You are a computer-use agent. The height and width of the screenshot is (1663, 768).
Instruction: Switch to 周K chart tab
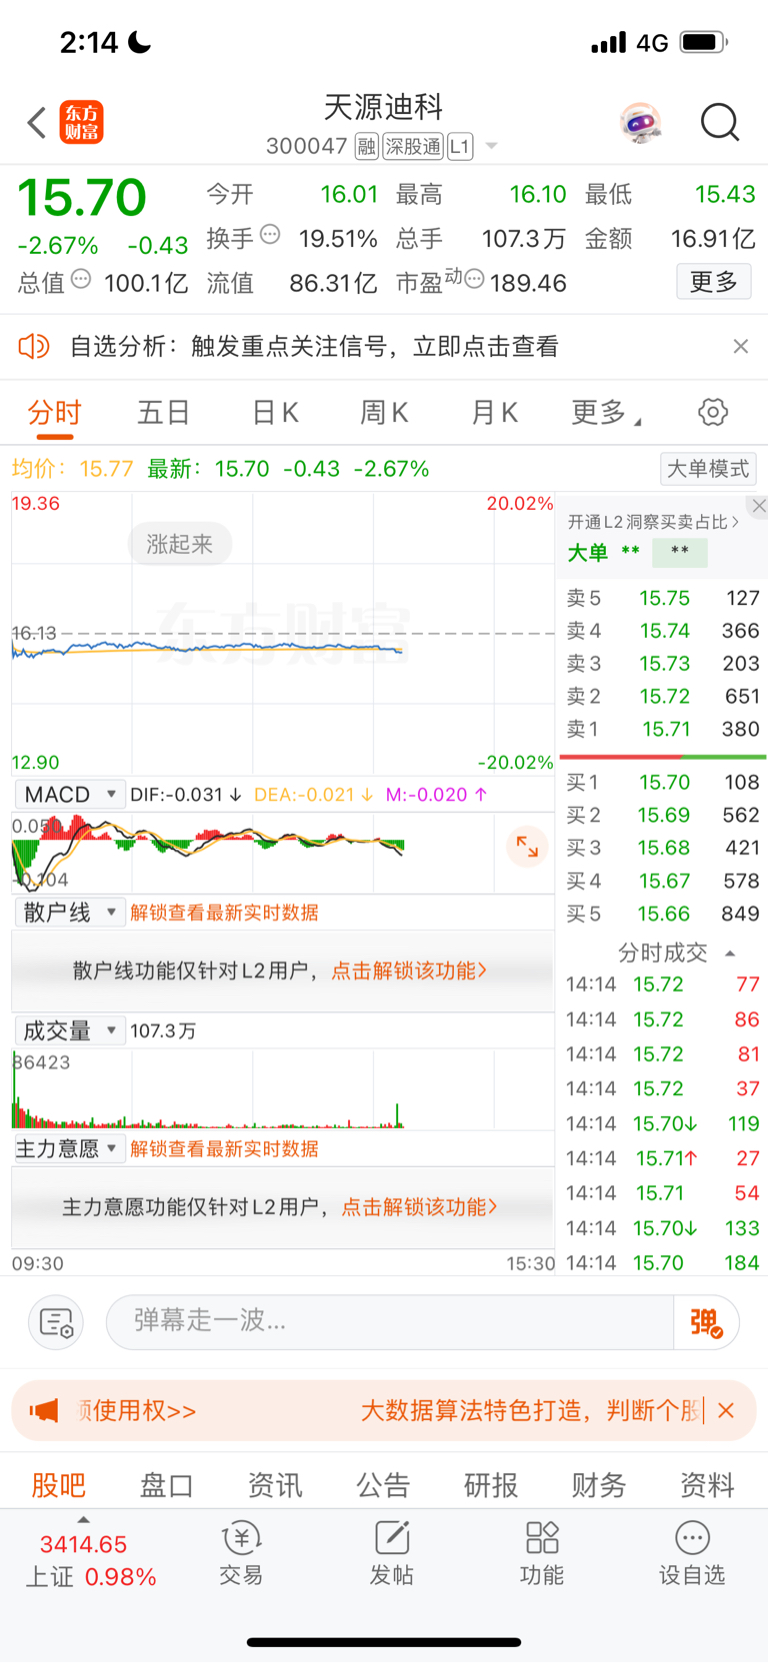pos(385,412)
